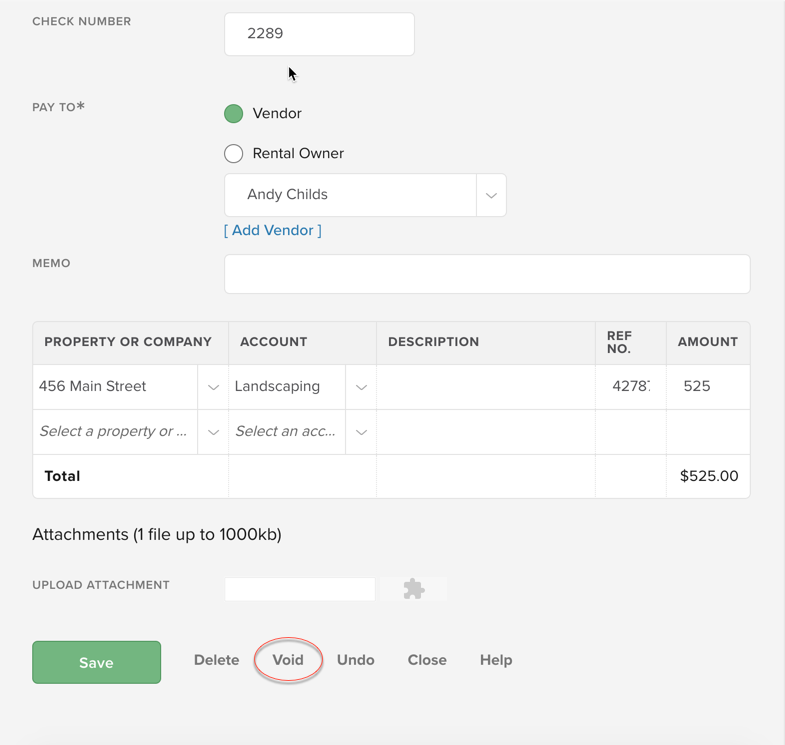Click the Delete action
Viewport: 785px width, 745px height.
coord(216,660)
